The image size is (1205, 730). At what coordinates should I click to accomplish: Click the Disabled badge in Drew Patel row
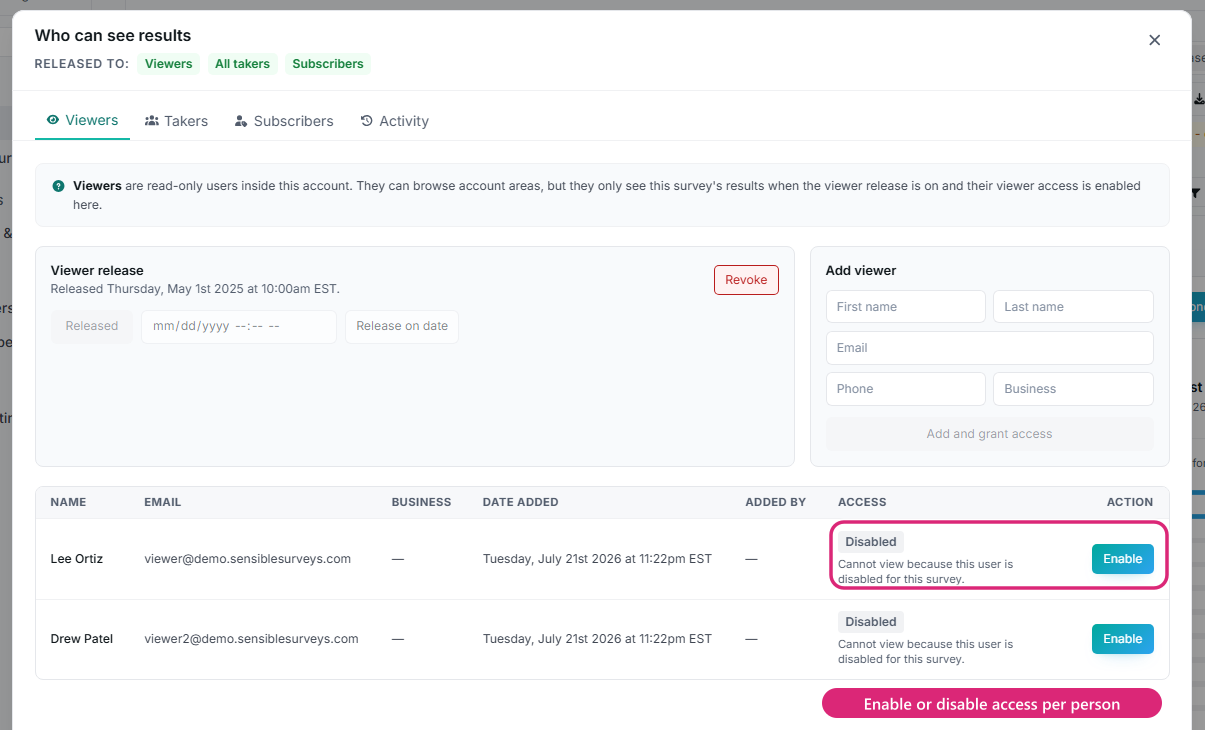[871, 622]
